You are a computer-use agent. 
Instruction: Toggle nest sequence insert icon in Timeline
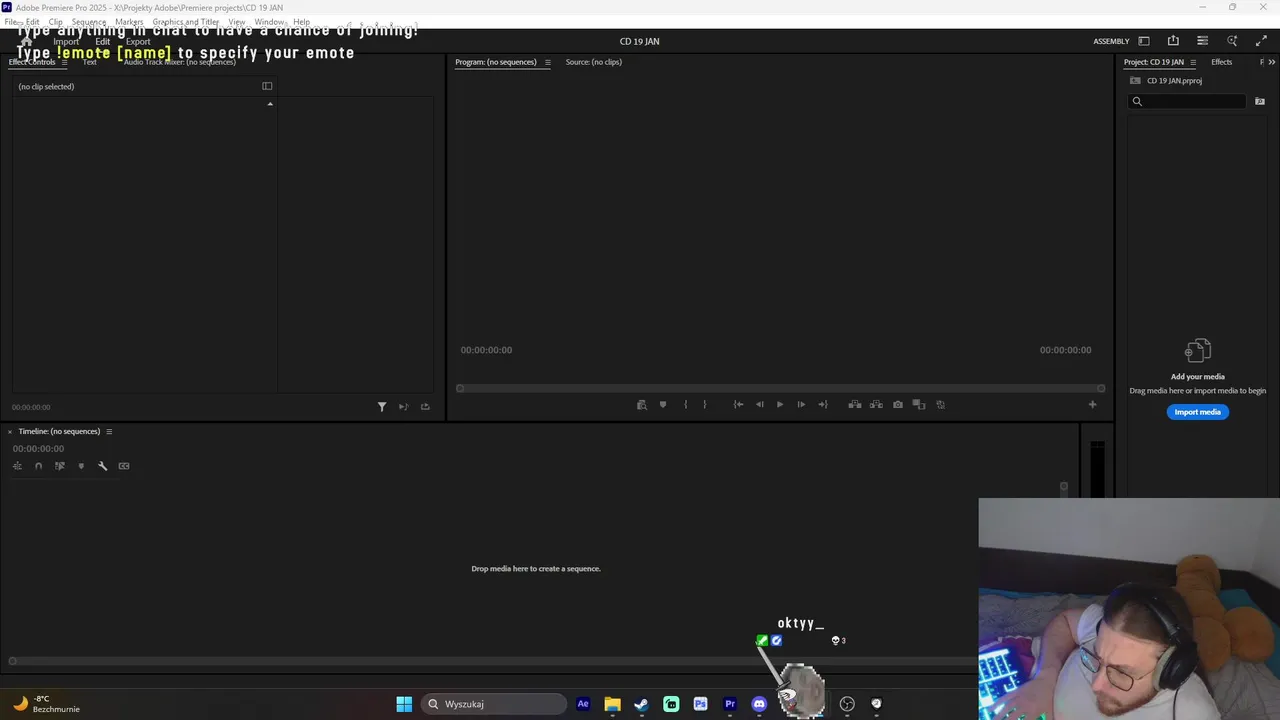pos(17,466)
